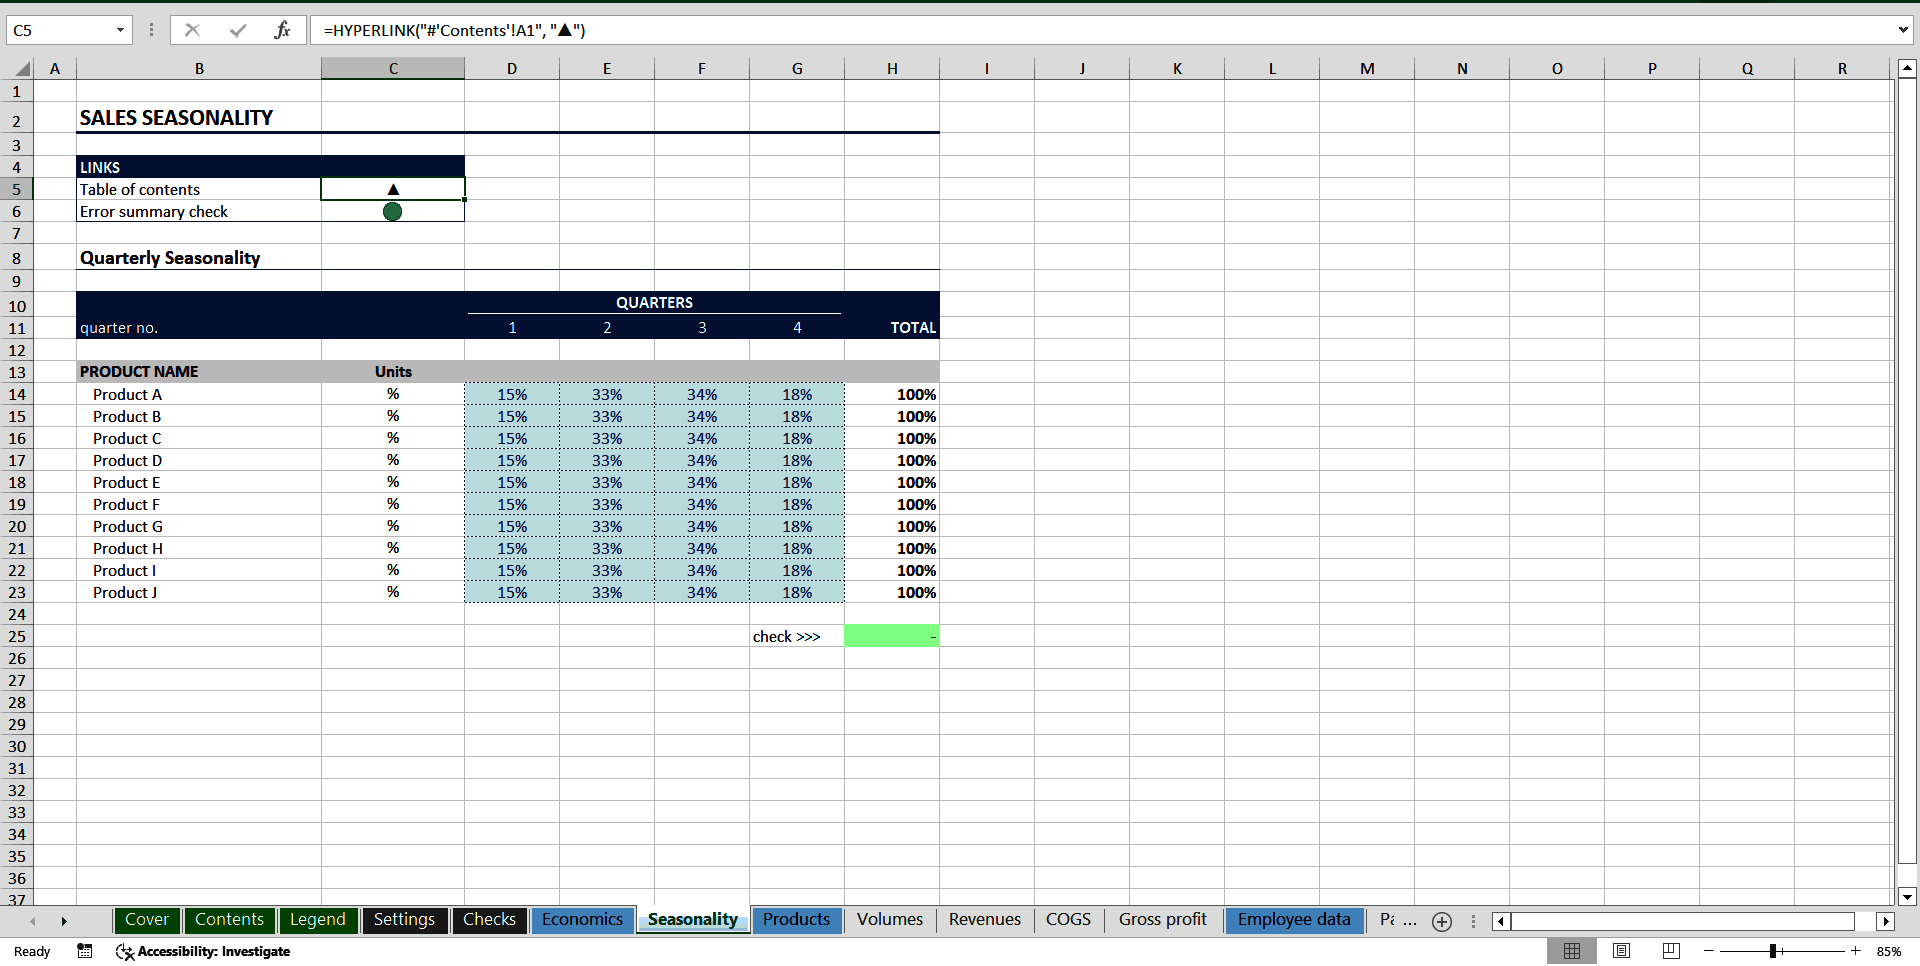Click the previous sheet tab arrow
1920x966 pixels.
pyautogui.click(x=33, y=921)
